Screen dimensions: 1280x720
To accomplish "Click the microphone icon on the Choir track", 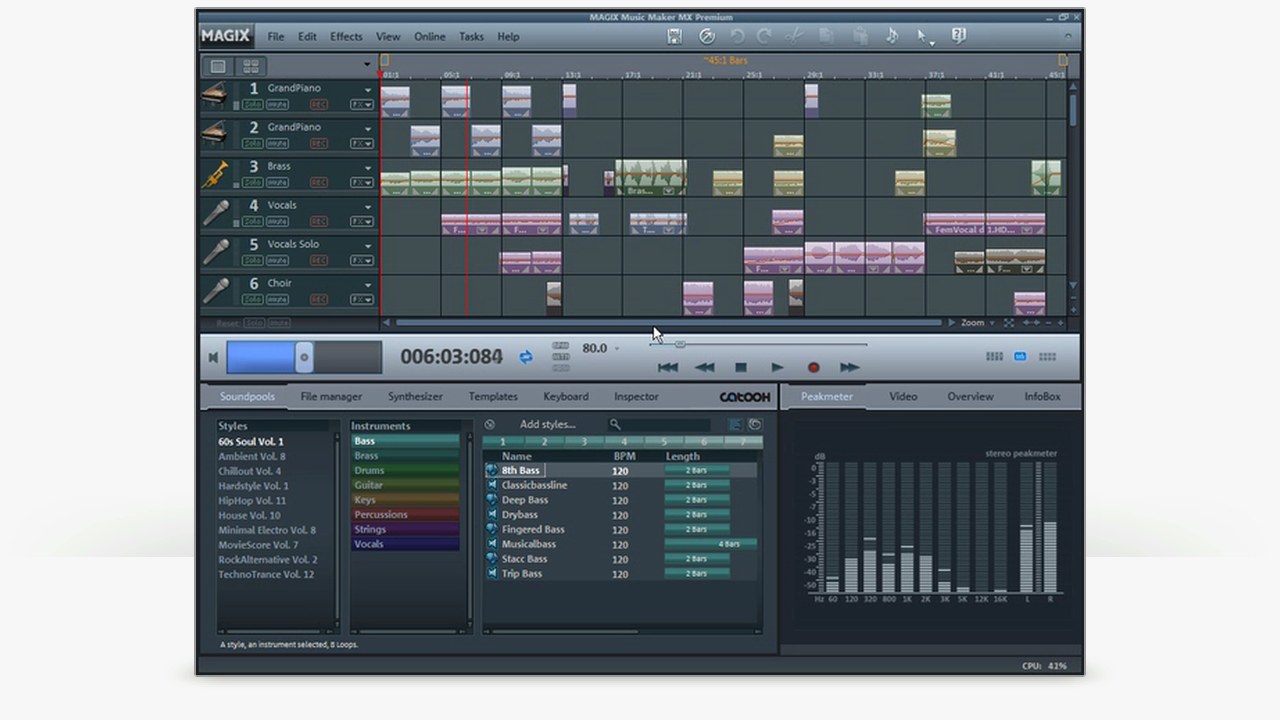I will point(214,291).
